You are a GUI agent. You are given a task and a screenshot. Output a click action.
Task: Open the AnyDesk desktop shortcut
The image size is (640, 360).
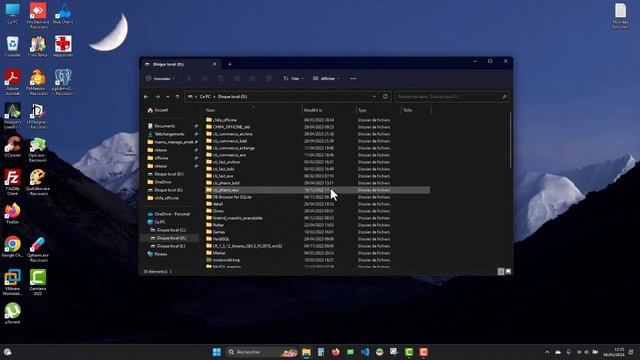point(38,15)
